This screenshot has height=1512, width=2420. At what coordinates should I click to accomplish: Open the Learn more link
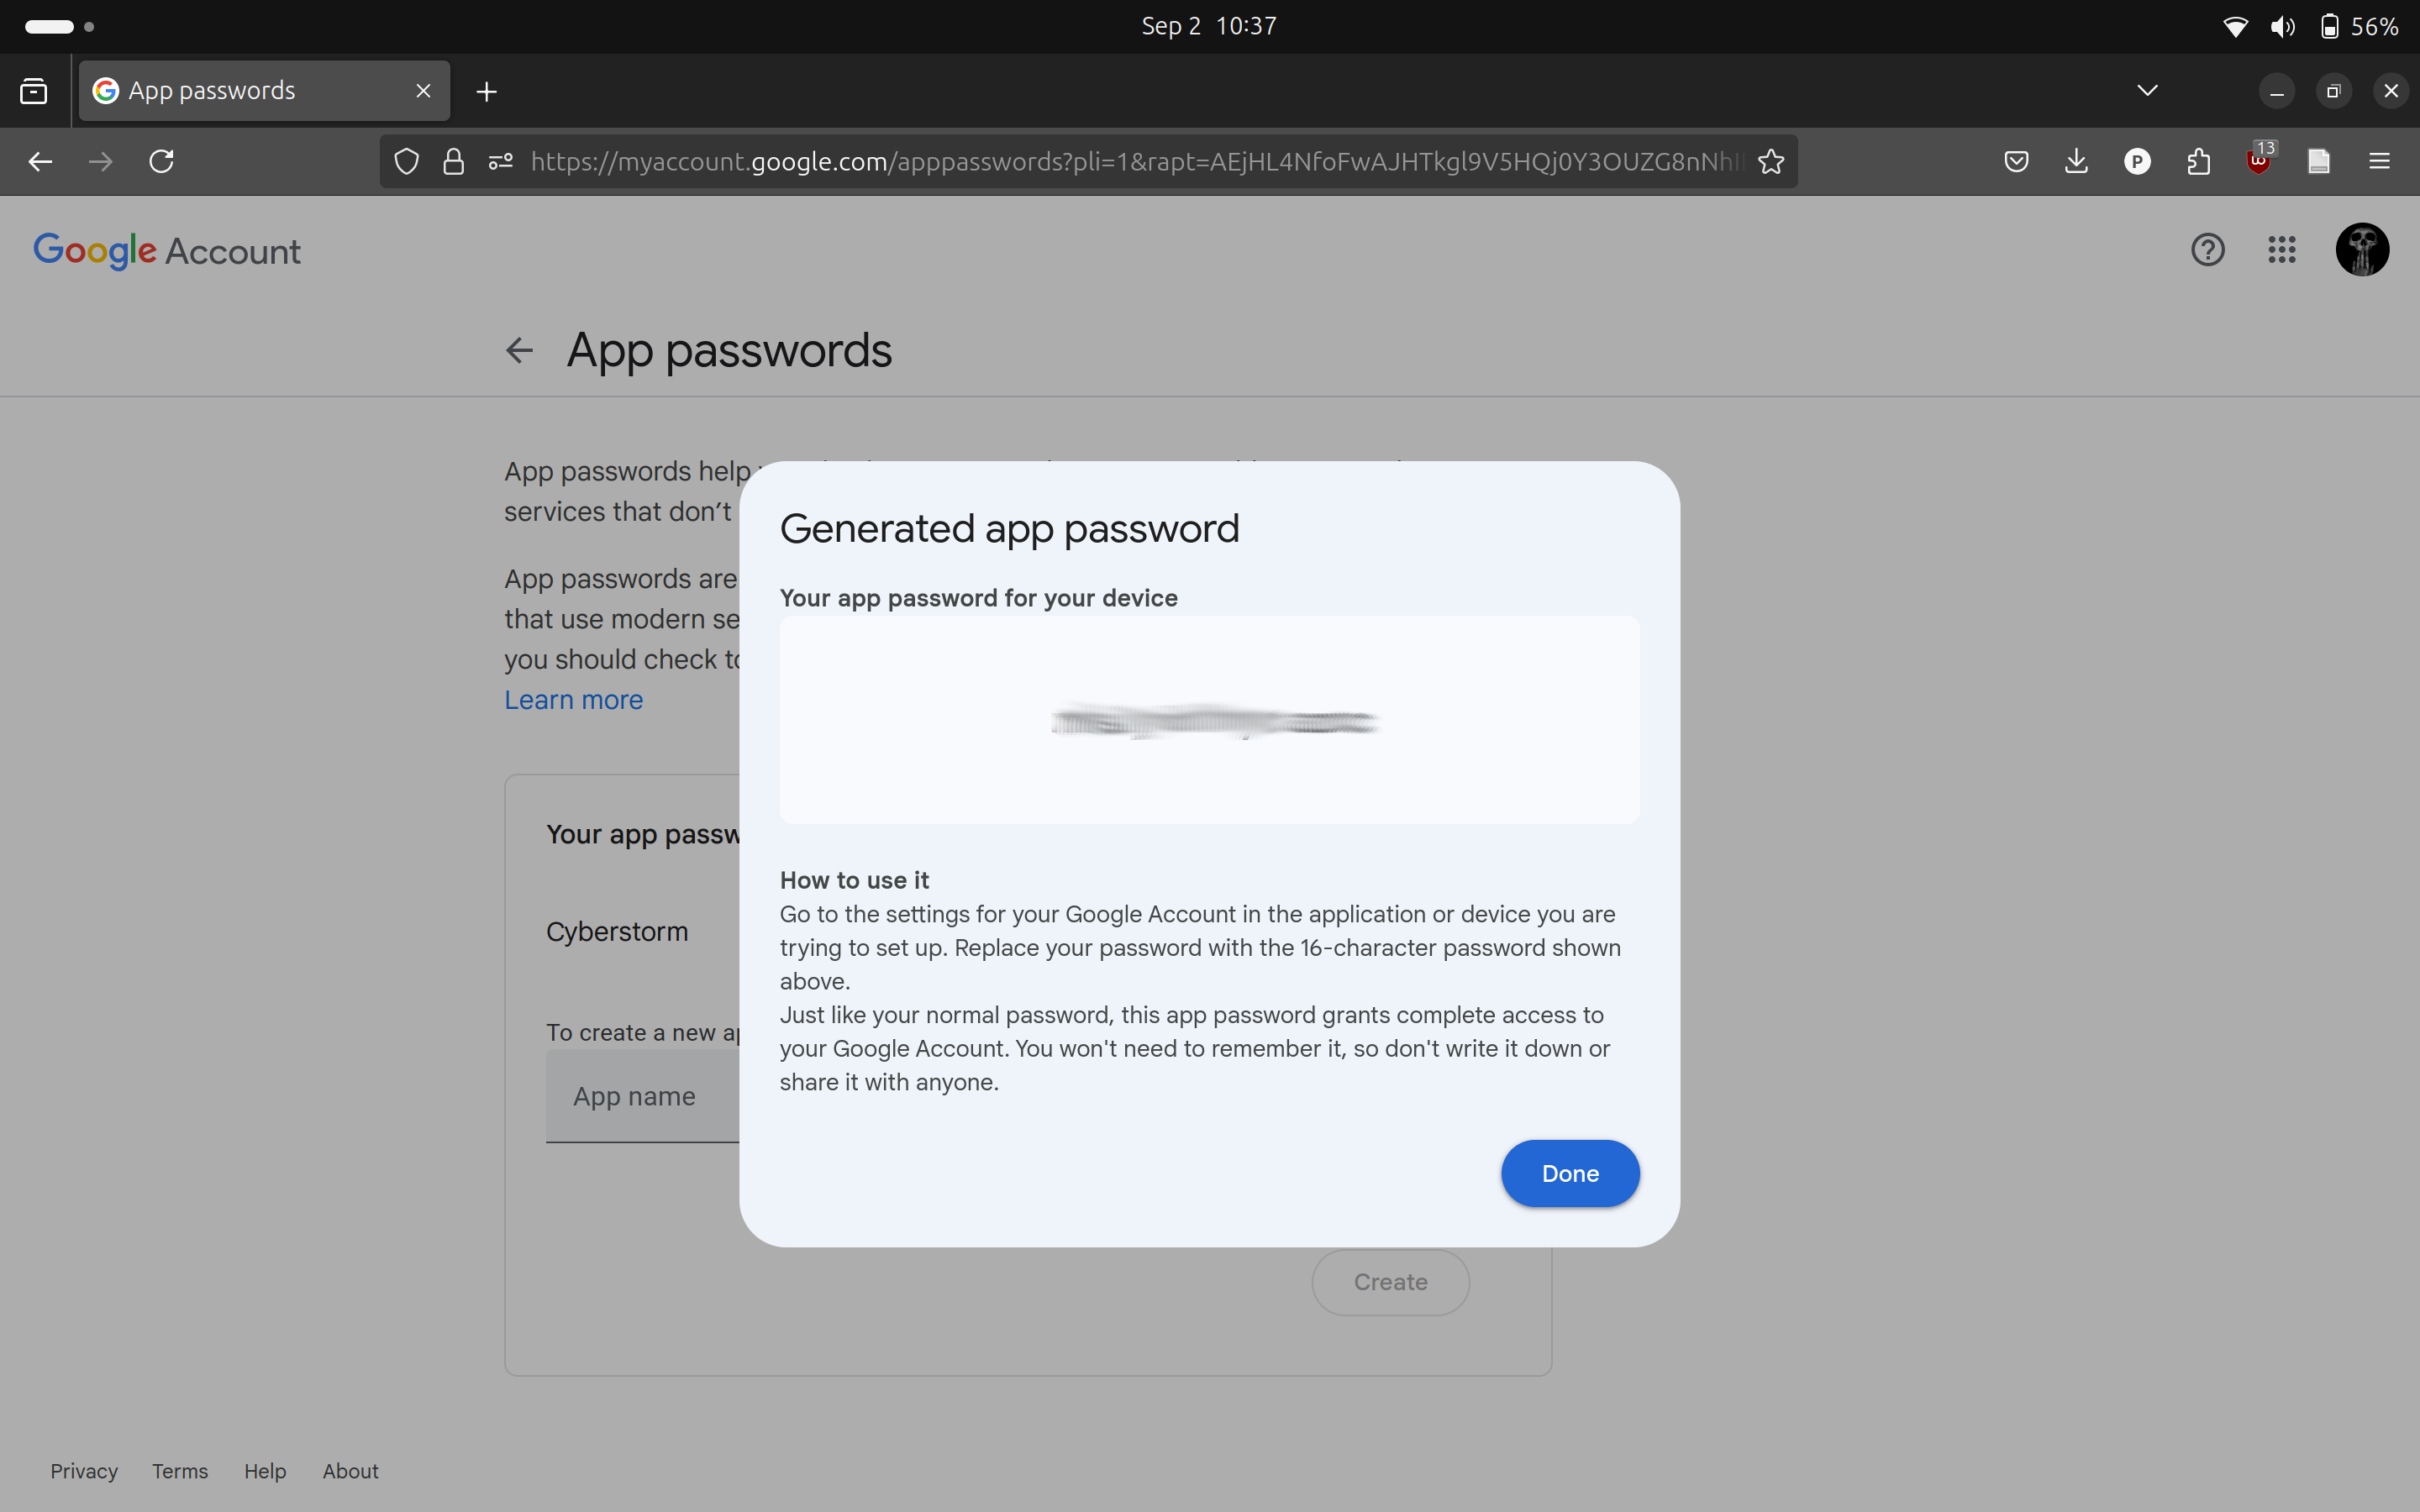573,699
